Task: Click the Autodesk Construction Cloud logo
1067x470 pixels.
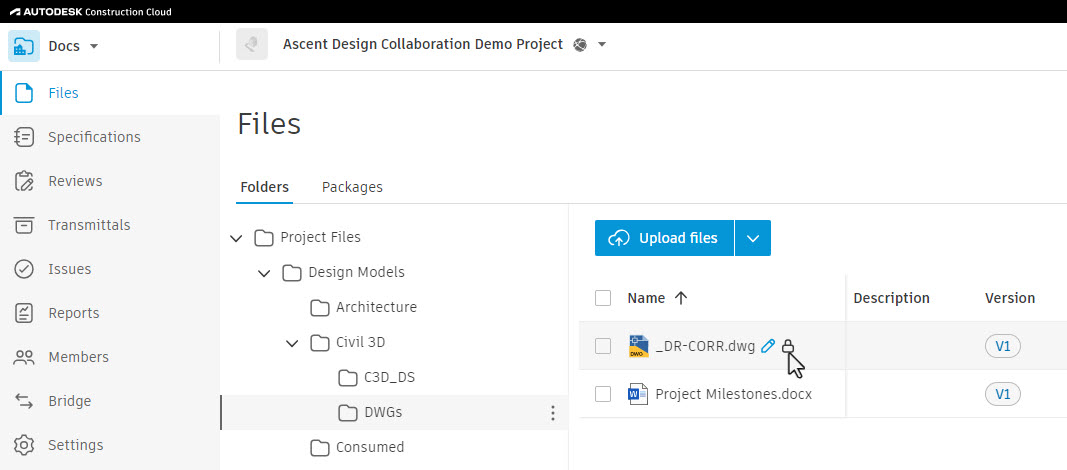Action: 91,12
